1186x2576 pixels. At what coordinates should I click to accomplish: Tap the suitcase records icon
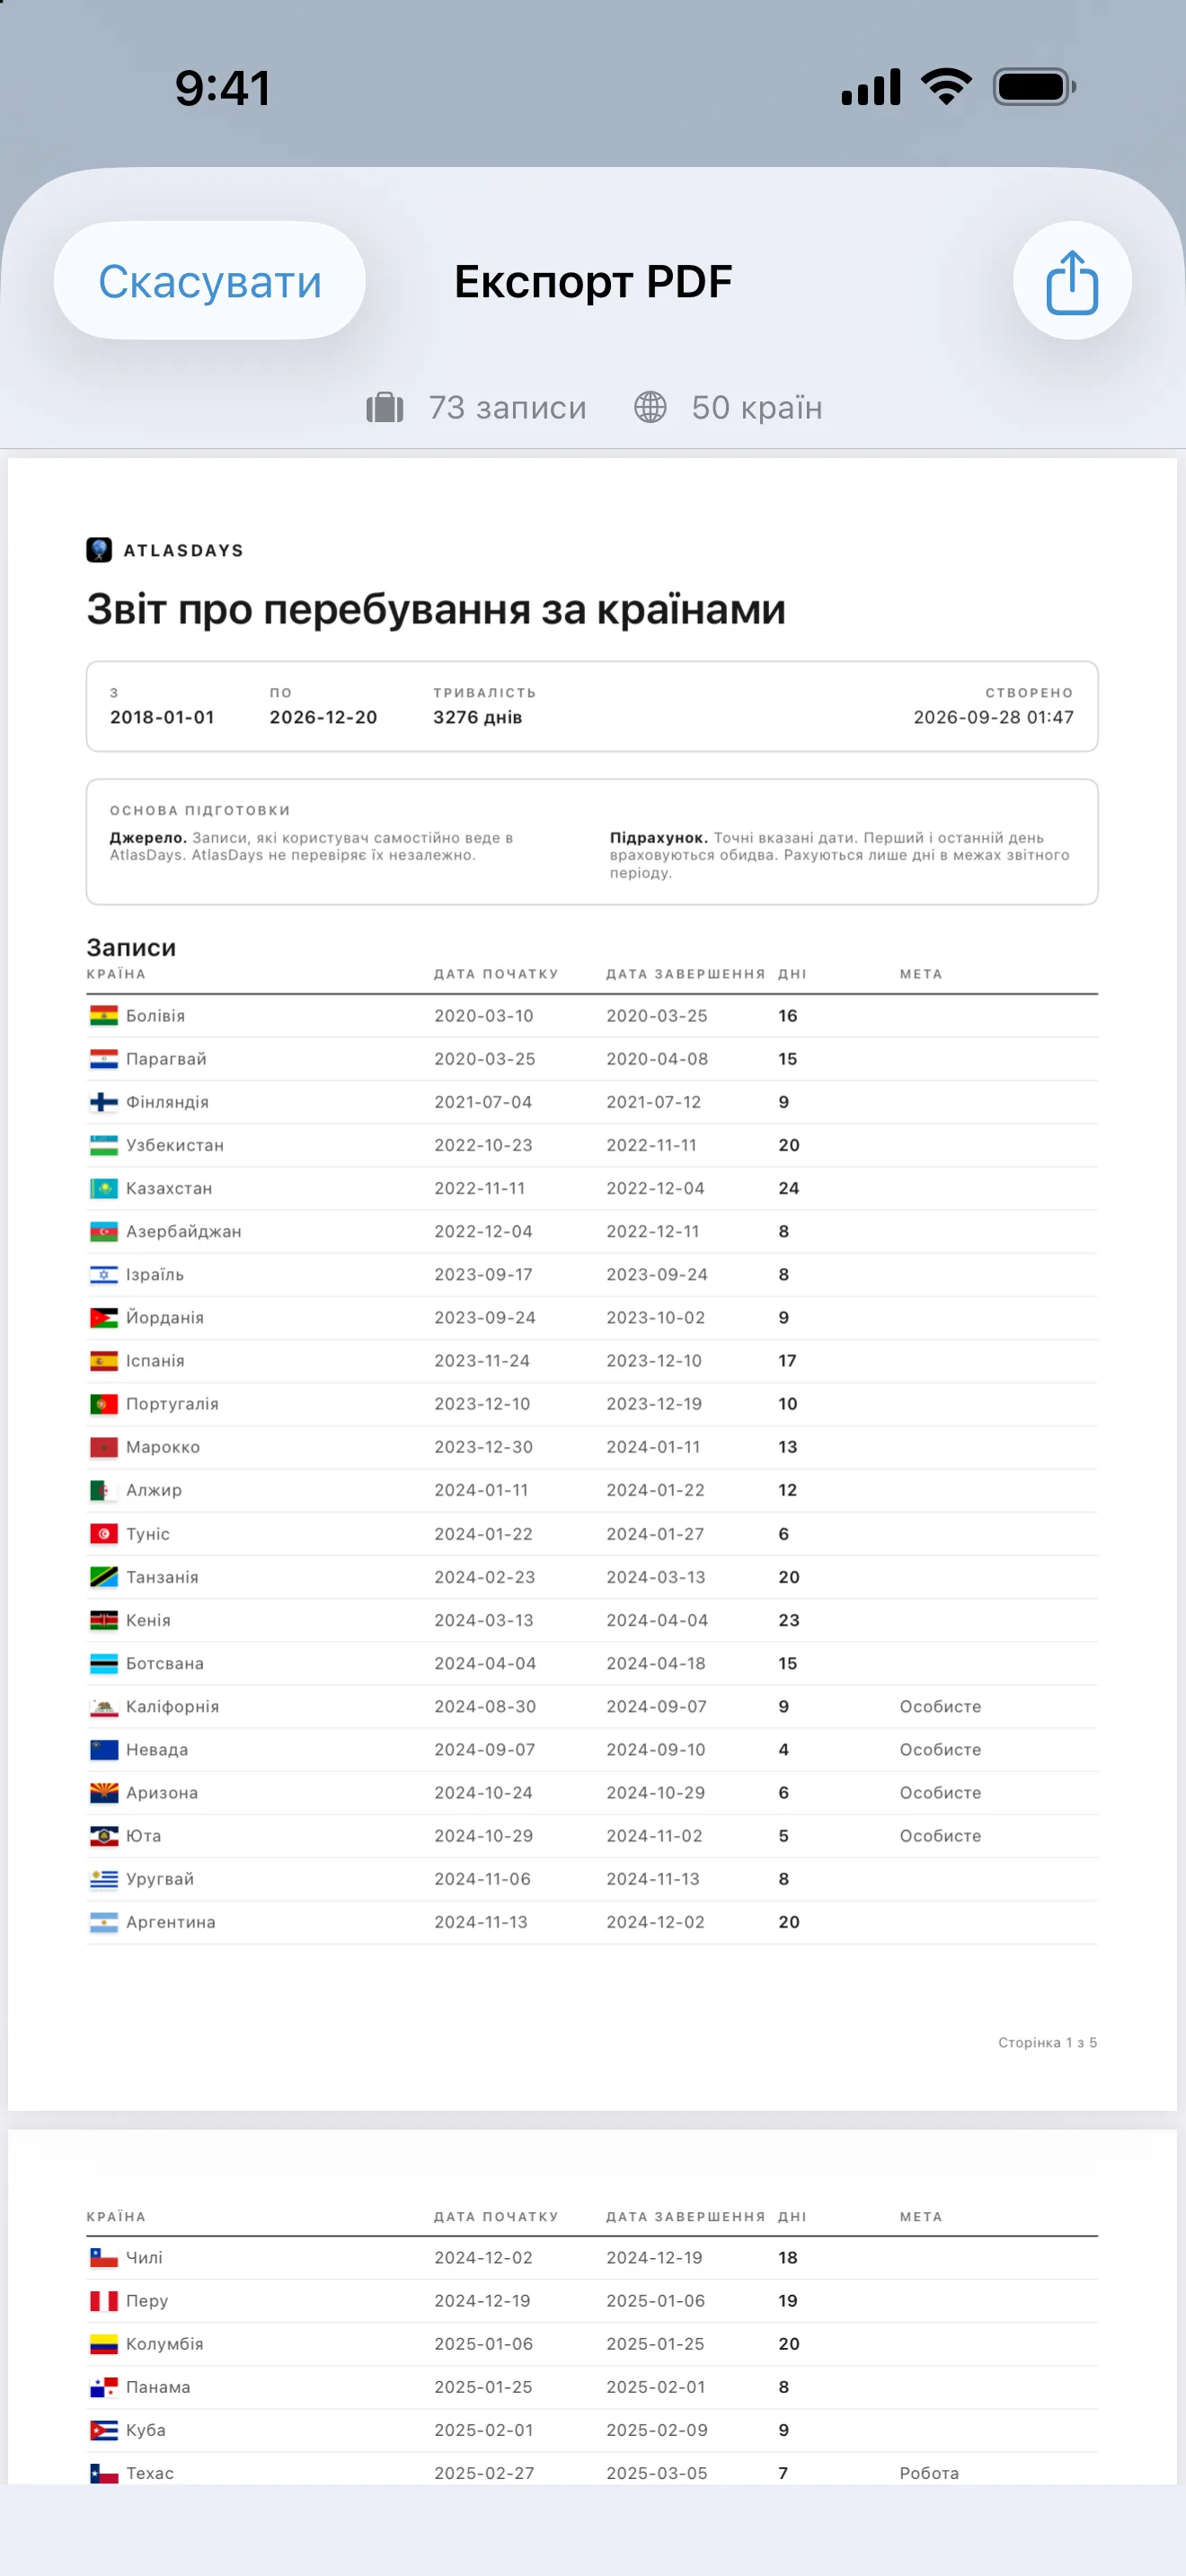385,408
